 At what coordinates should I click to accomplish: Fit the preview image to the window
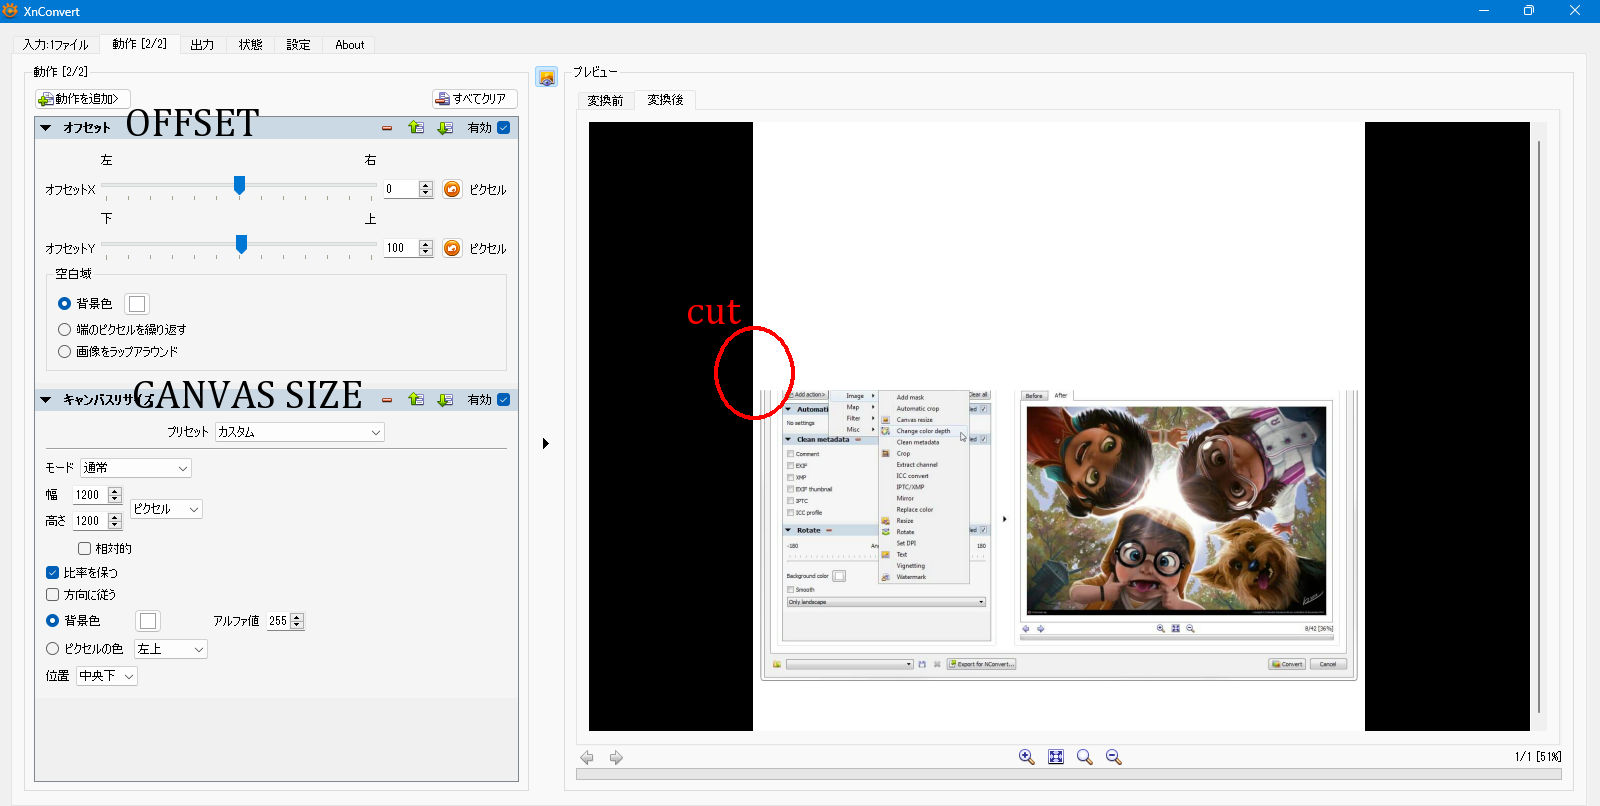click(1055, 757)
